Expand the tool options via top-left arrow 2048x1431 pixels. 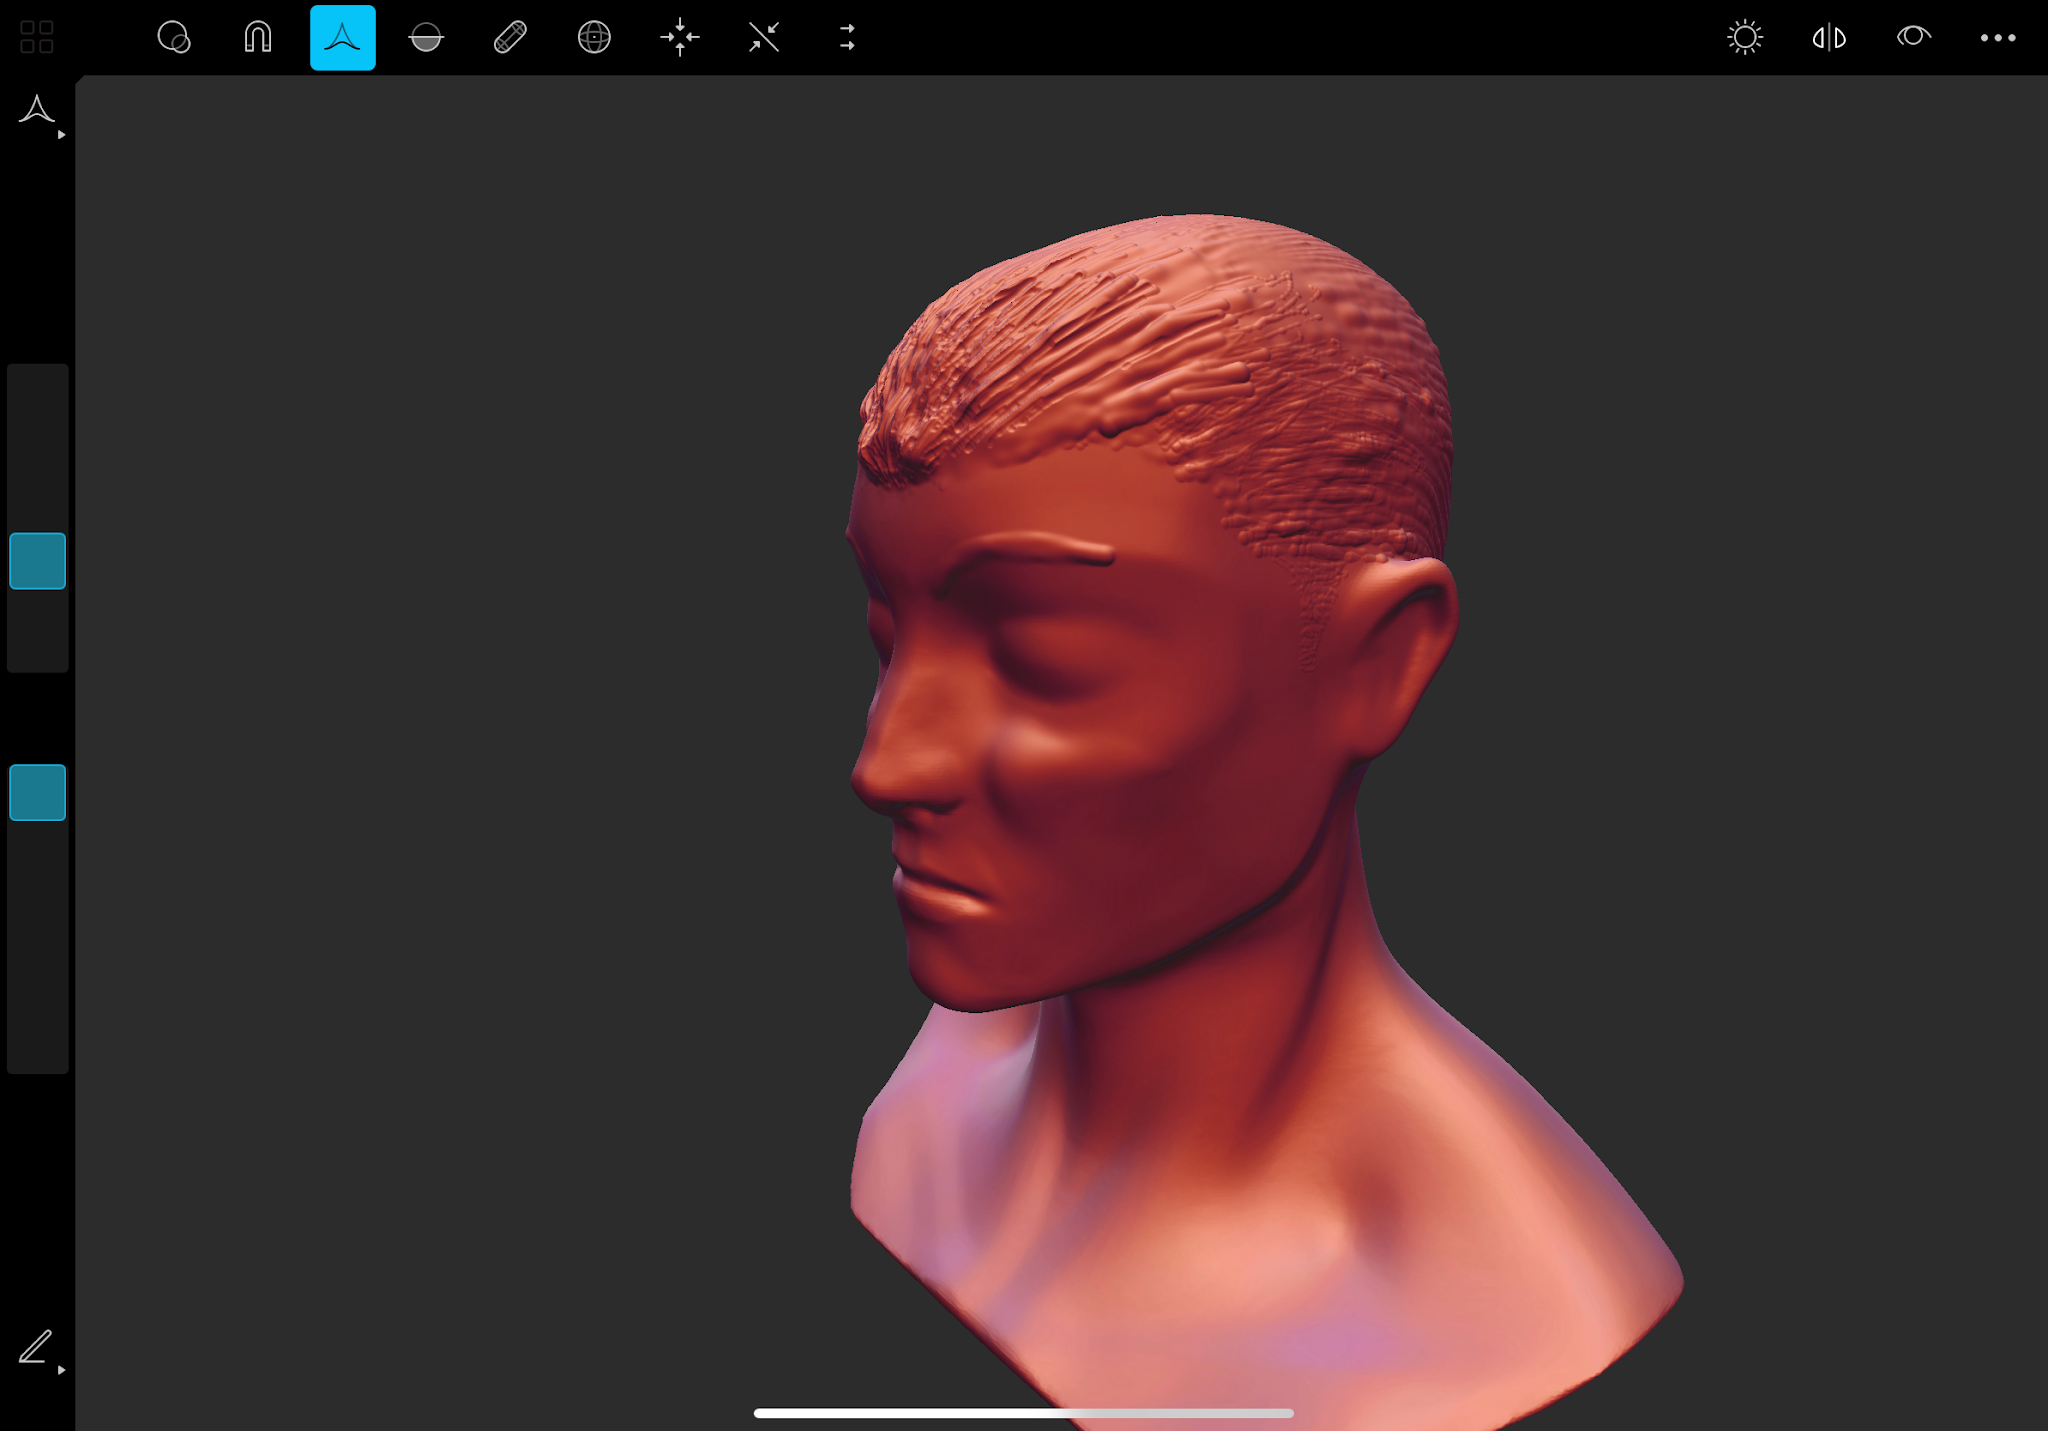pos(60,132)
